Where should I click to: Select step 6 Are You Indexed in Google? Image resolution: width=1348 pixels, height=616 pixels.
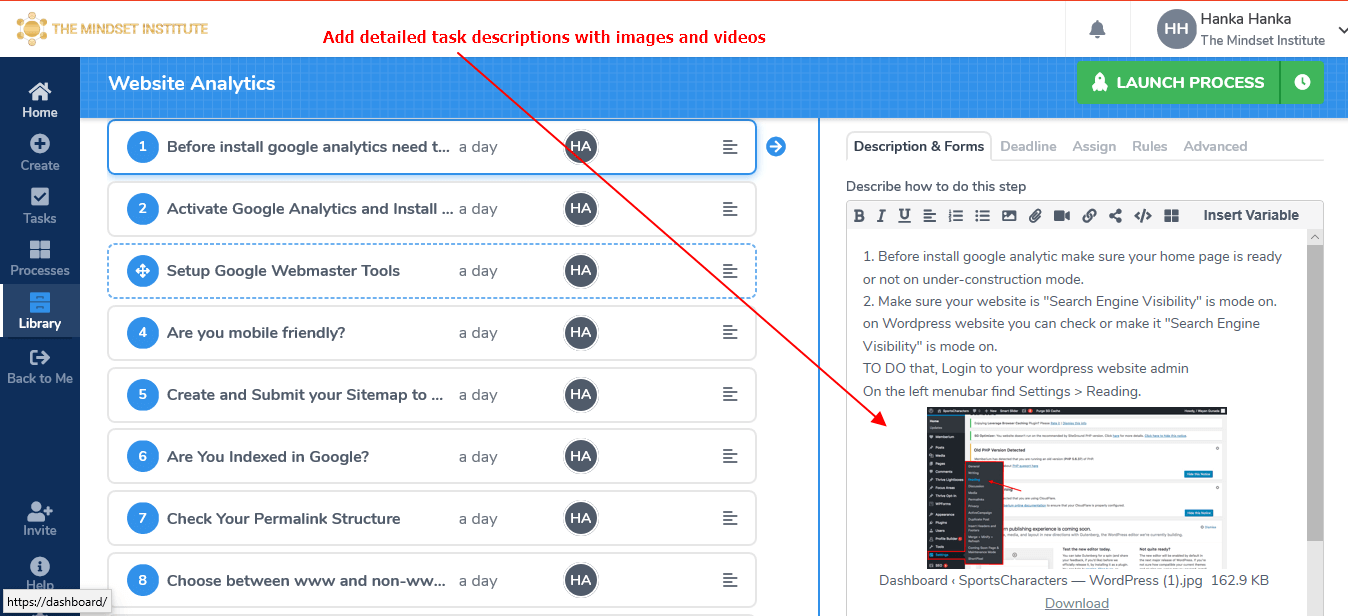click(x=431, y=457)
